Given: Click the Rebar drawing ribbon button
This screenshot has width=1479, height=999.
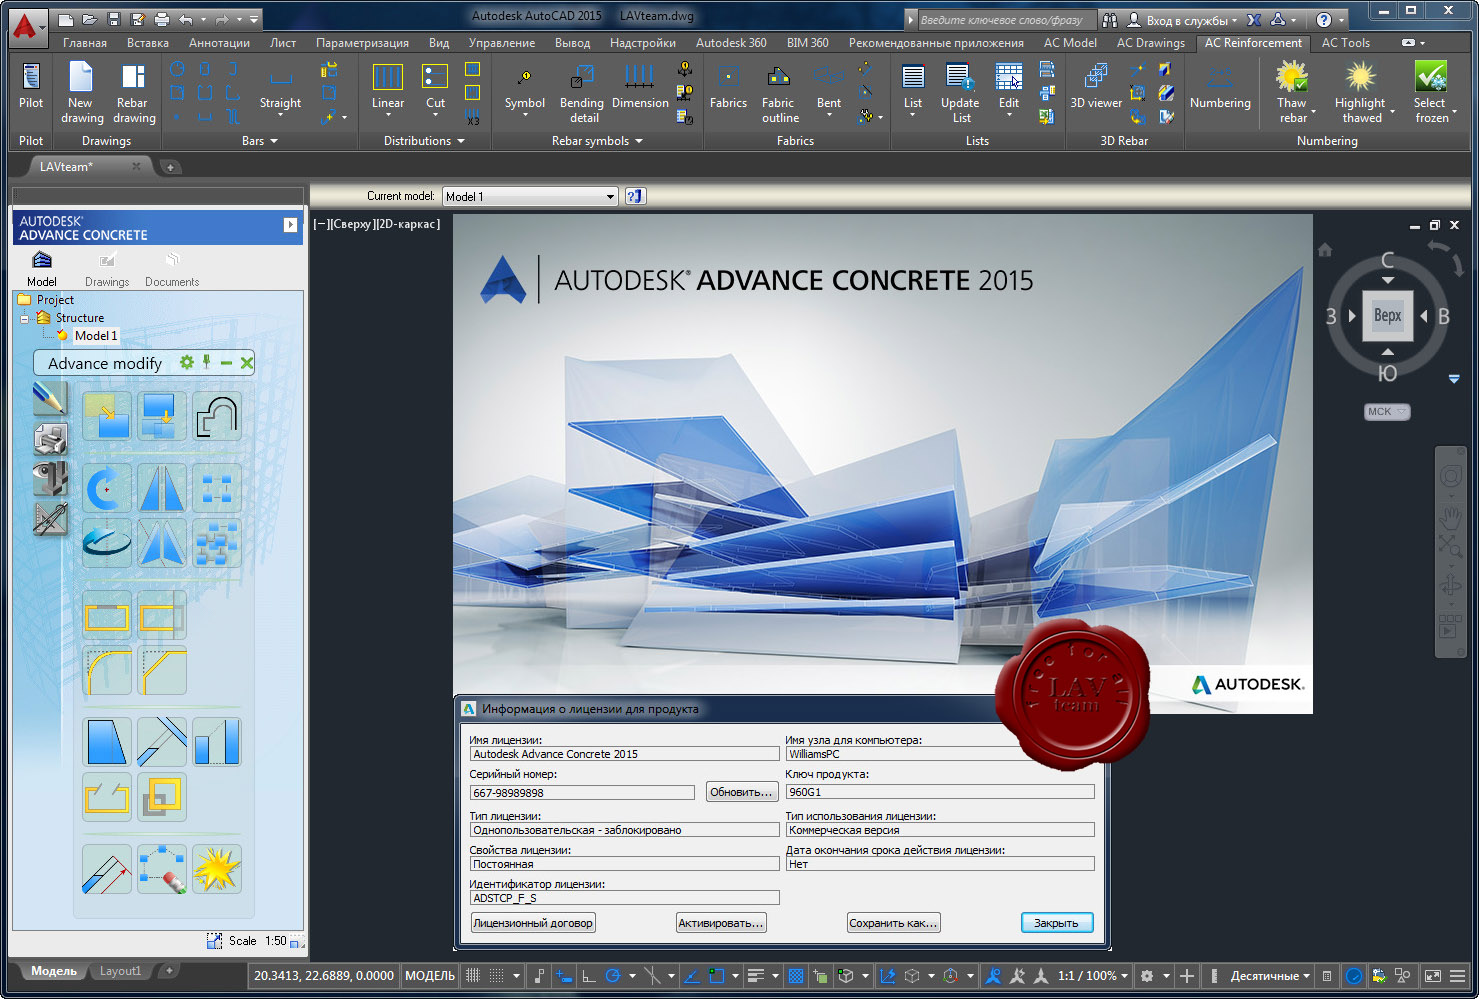Looking at the screenshot, I should coord(133,92).
